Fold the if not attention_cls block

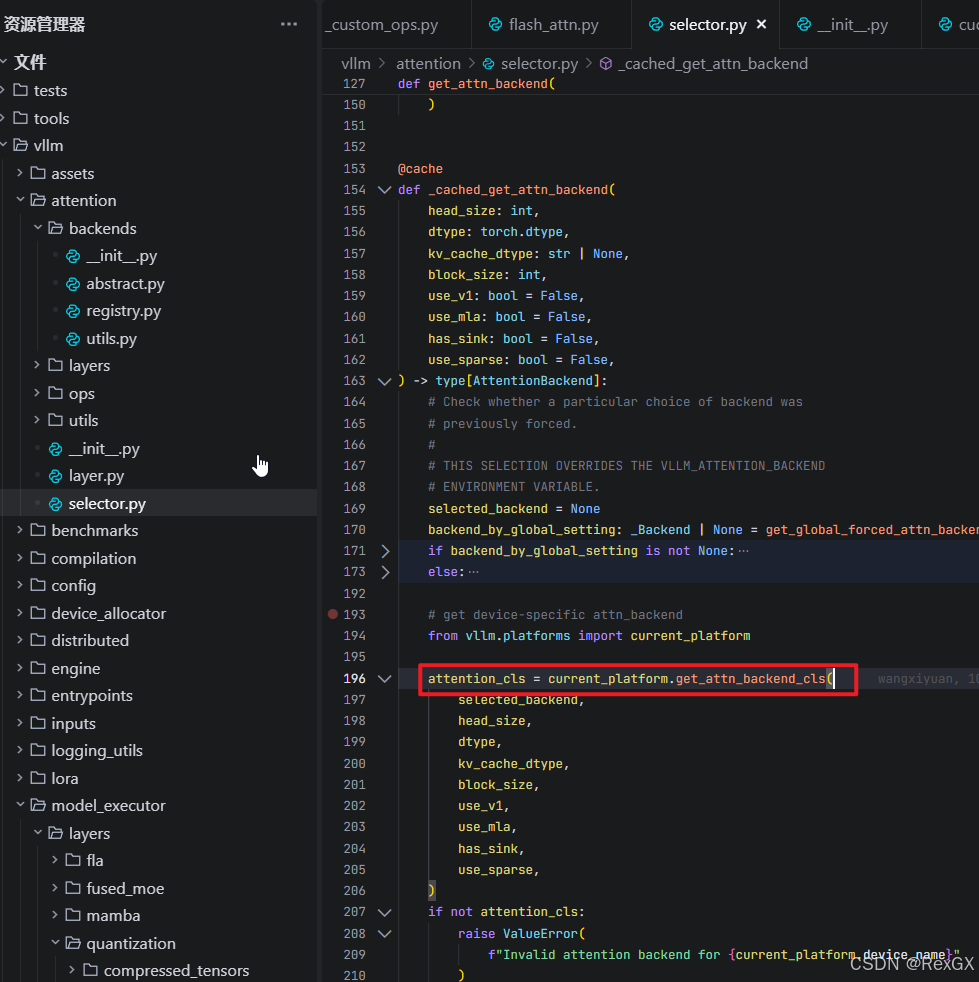point(385,912)
